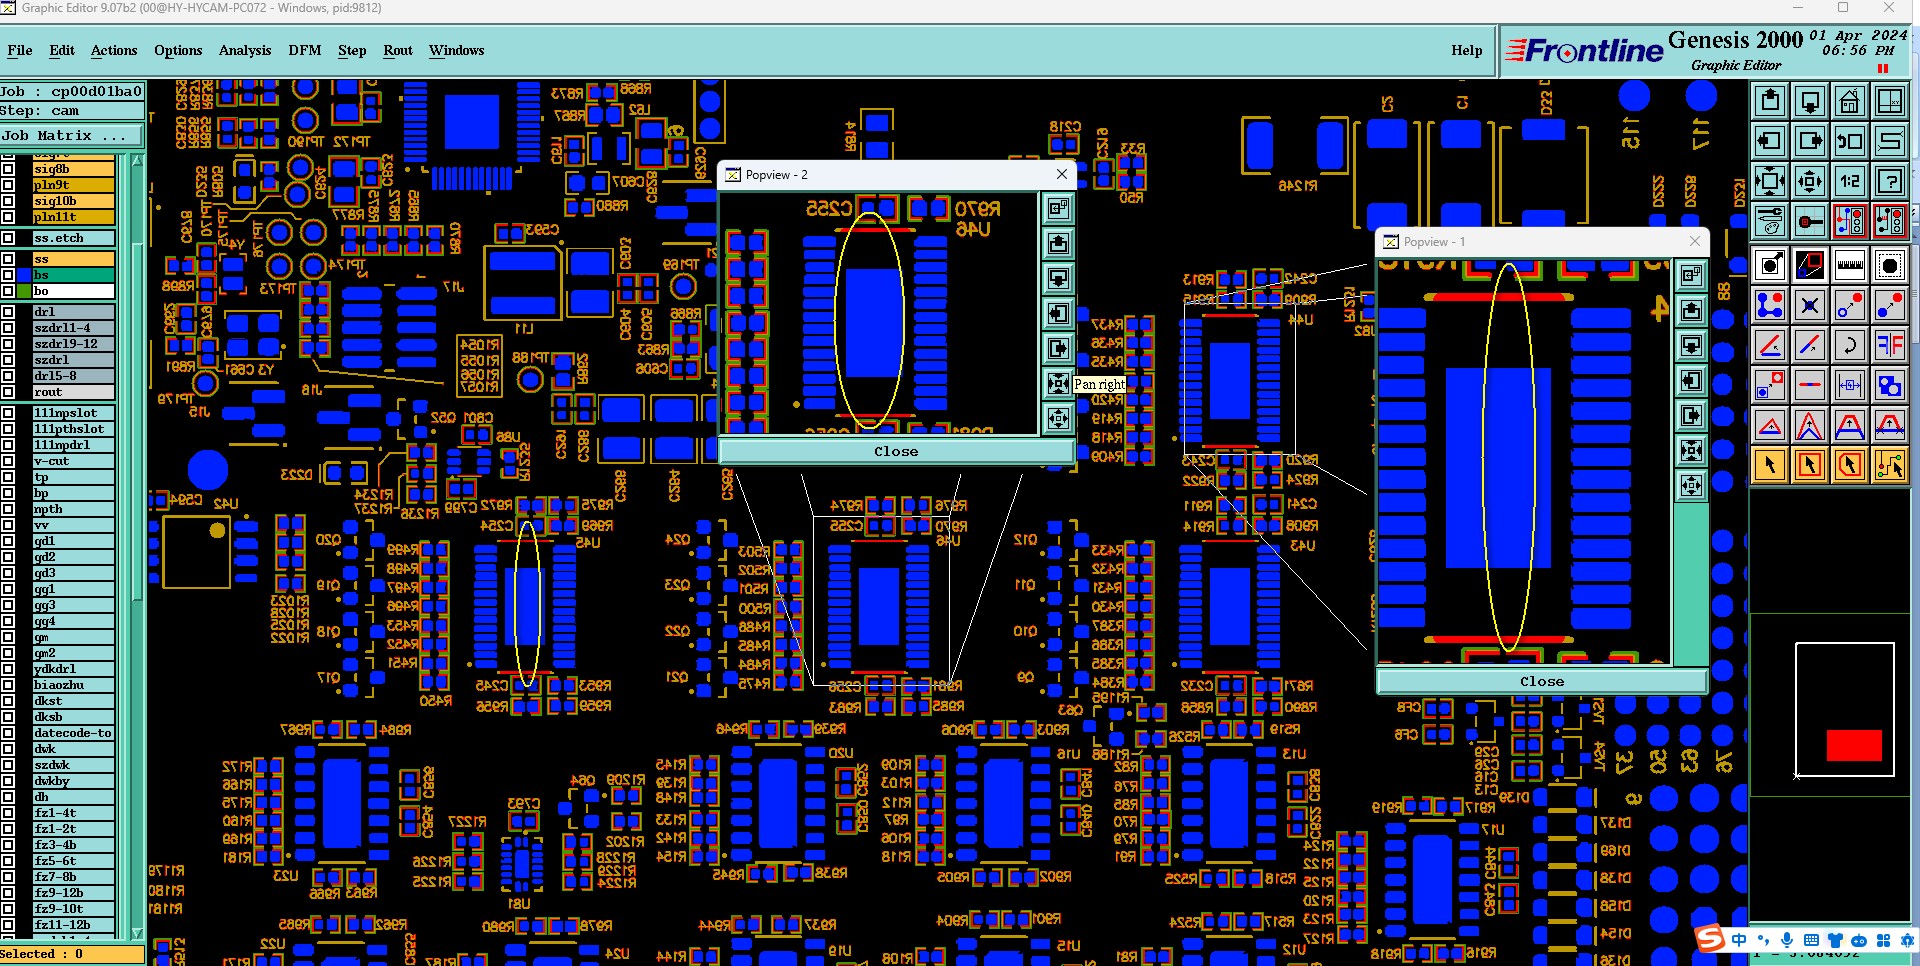Select layer name sig10b

74,201
